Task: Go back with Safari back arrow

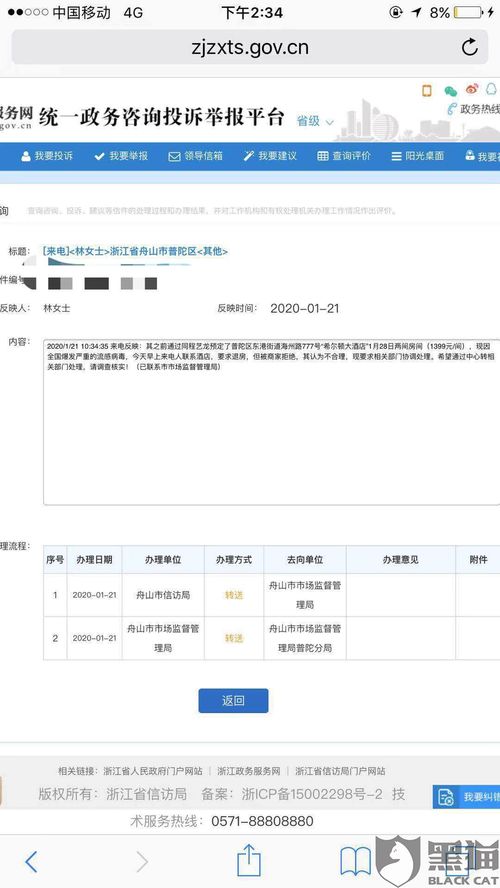Action: pos(31,862)
